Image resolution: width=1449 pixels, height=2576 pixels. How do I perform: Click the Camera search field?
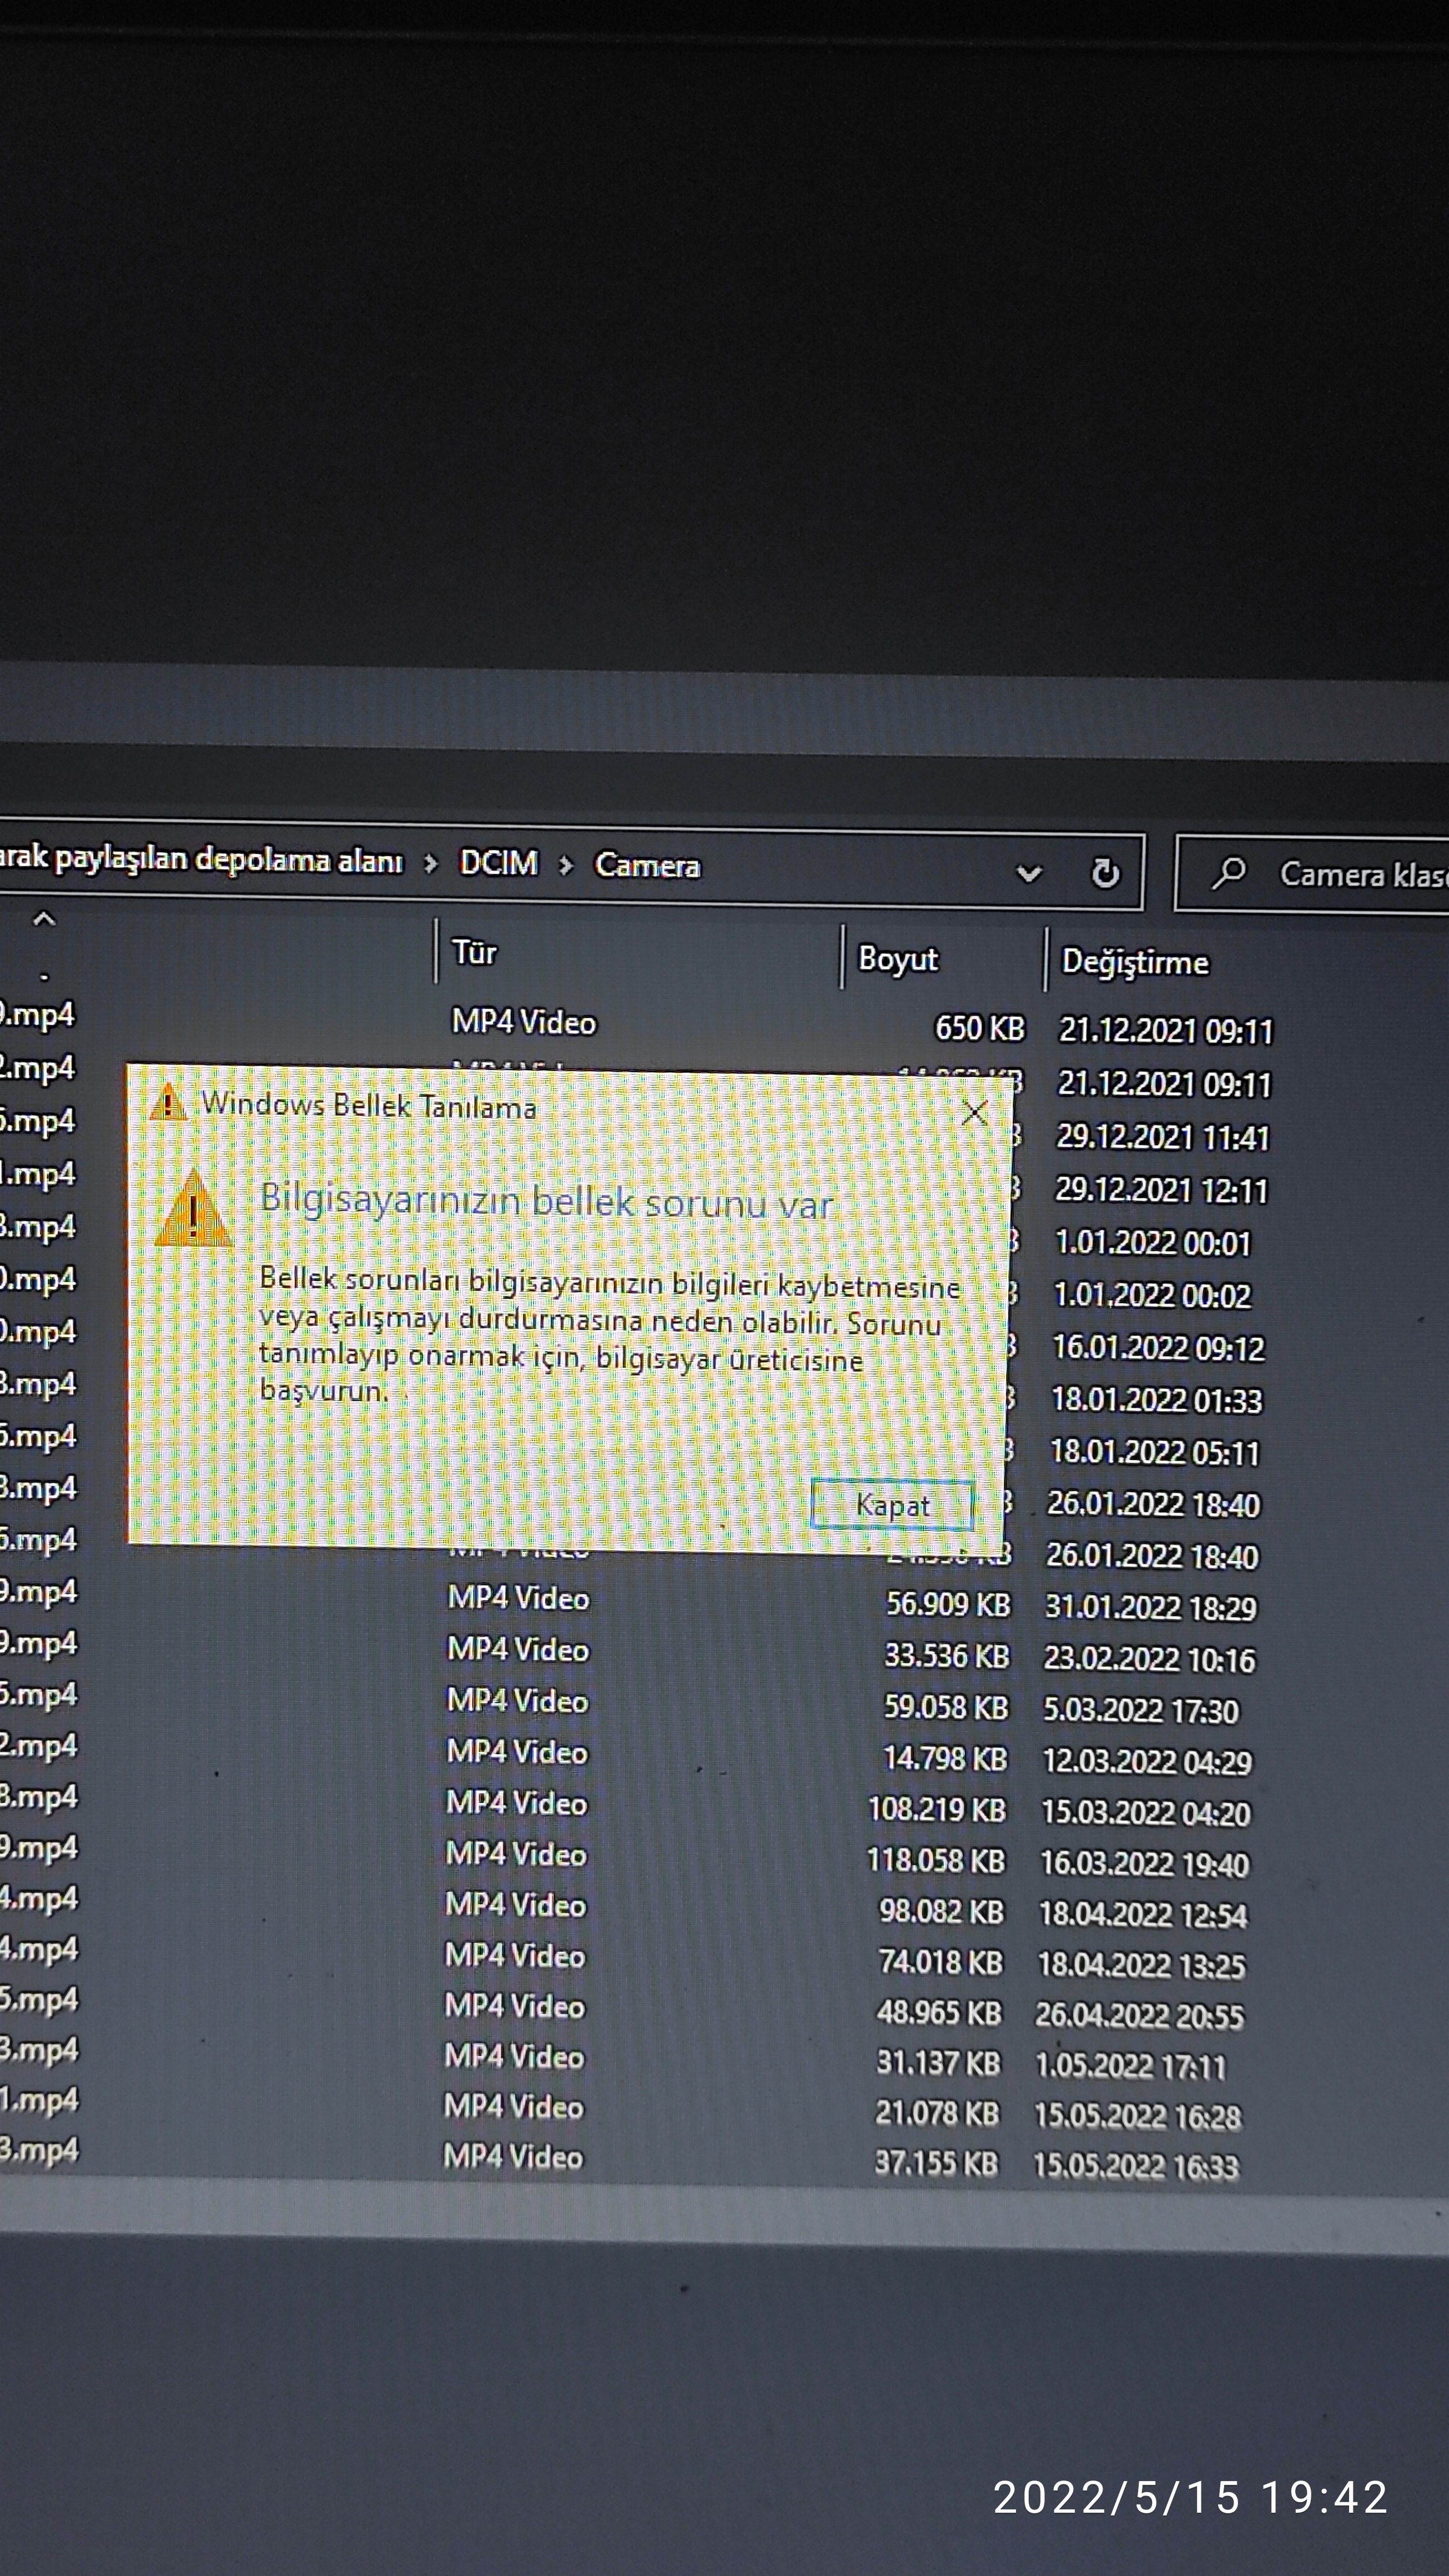pos(1360,875)
